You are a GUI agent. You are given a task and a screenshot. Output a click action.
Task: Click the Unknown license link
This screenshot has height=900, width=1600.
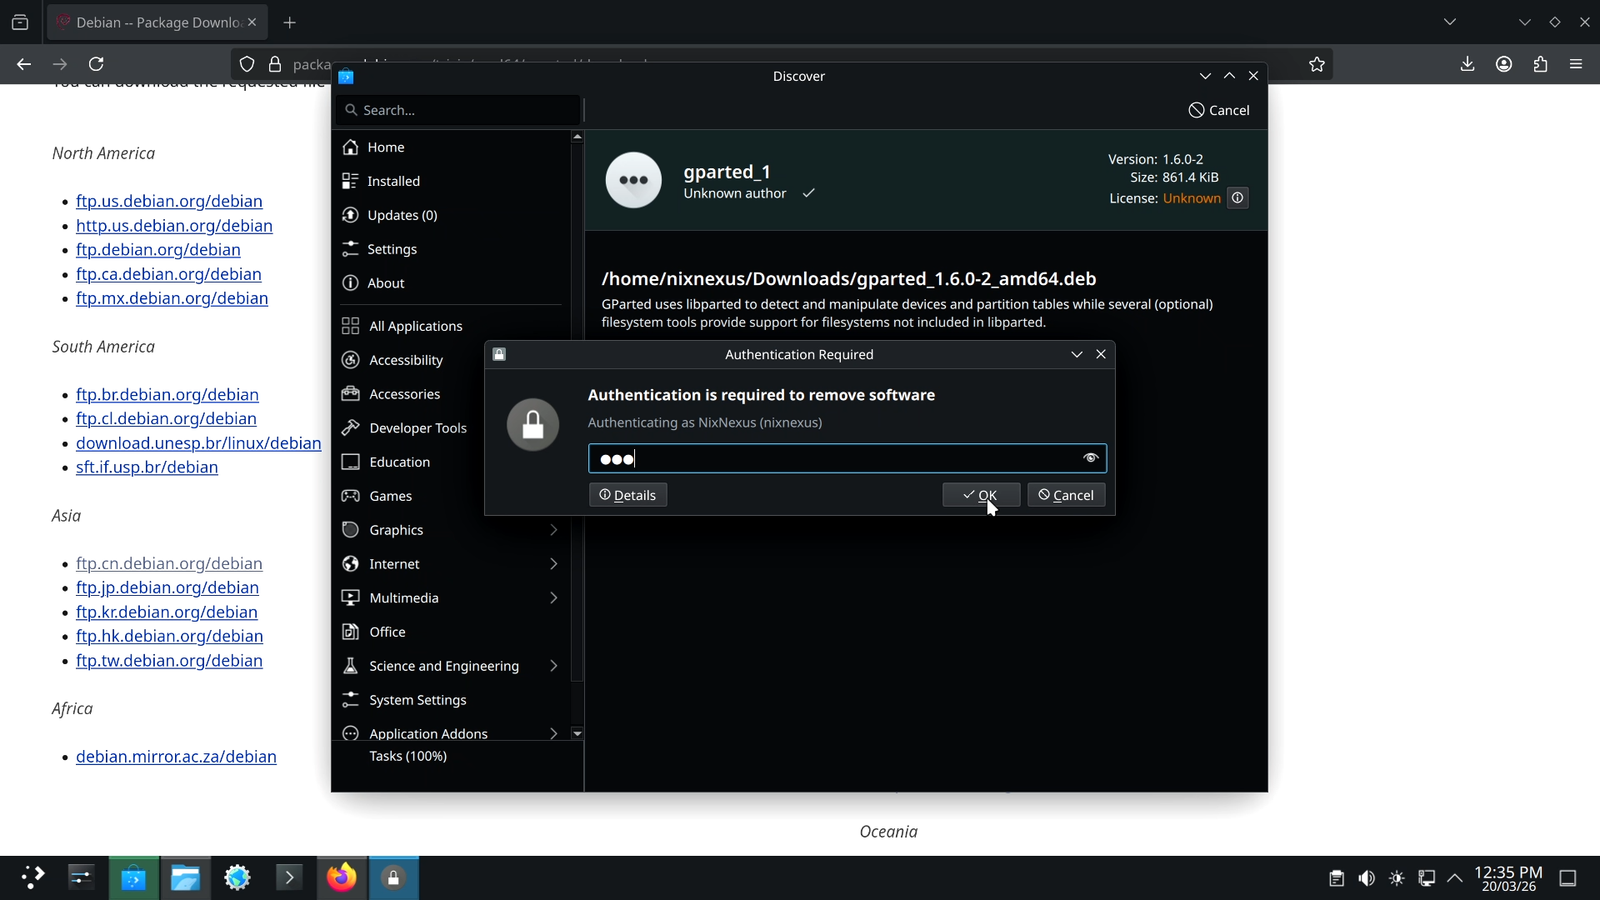point(1191,198)
